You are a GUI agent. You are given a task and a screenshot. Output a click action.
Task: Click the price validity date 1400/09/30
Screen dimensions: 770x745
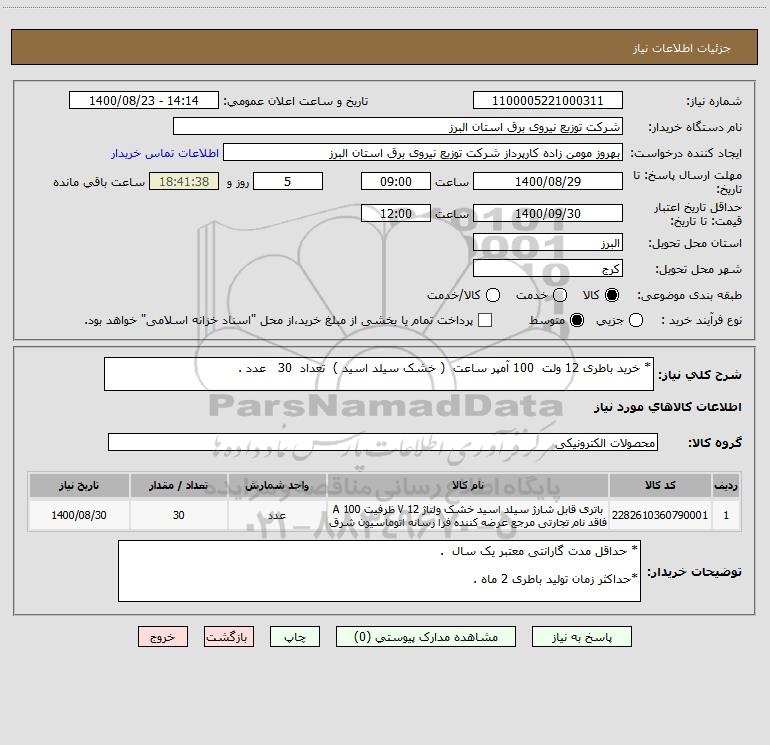pos(548,213)
